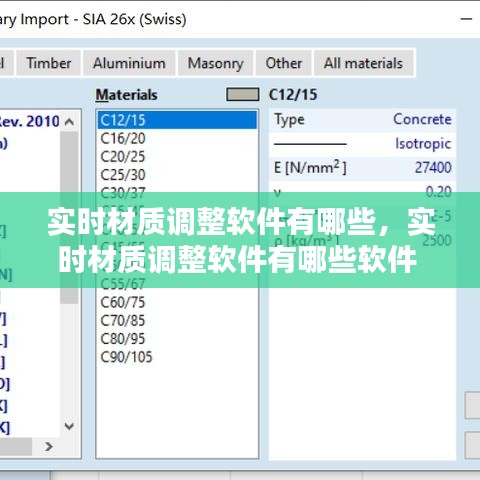Image resolution: width=480 pixels, height=480 pixels.
Task: Click the code list scroll-up arrow
Action: [x=69, y=122]
